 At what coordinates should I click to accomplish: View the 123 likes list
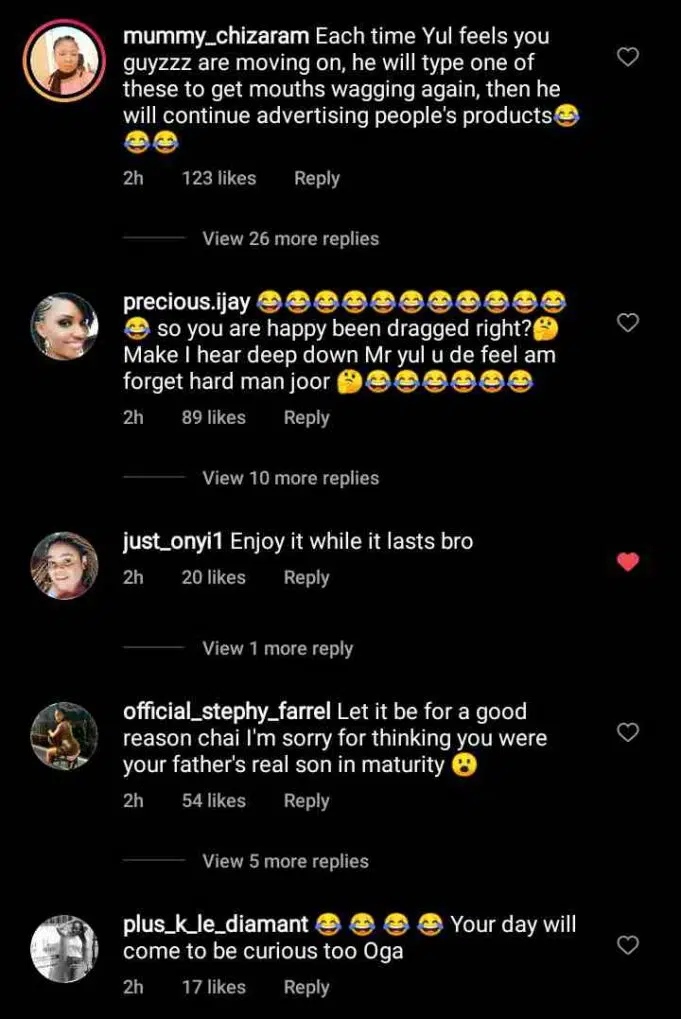pos(218,179)
